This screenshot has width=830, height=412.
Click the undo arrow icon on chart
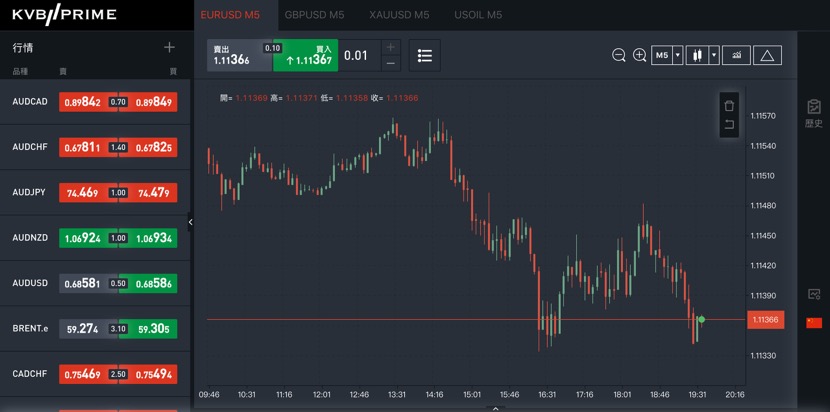pyautogui.click(x=728, y=125)
